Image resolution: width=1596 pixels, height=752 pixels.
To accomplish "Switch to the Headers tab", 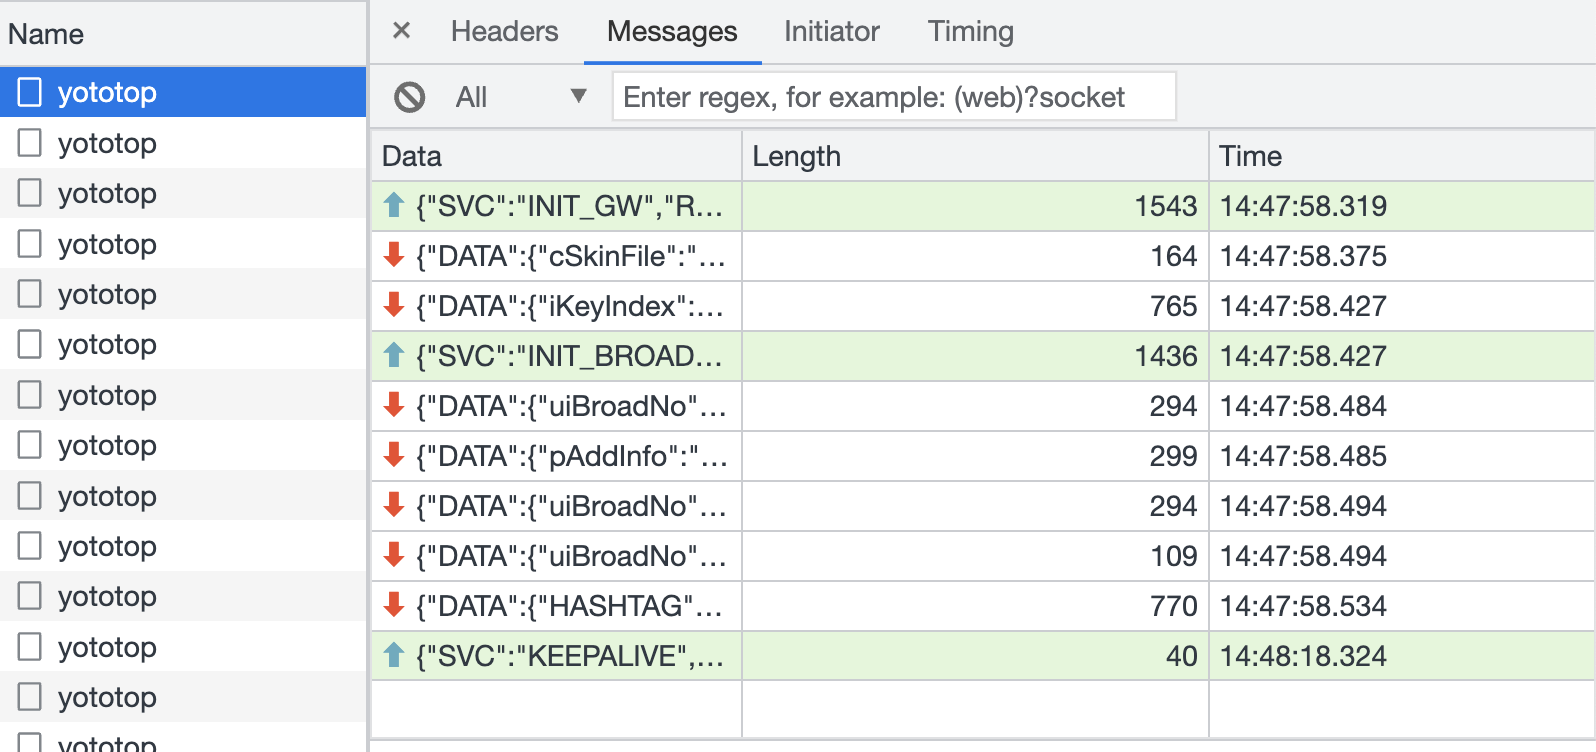I will click(504, 32).
